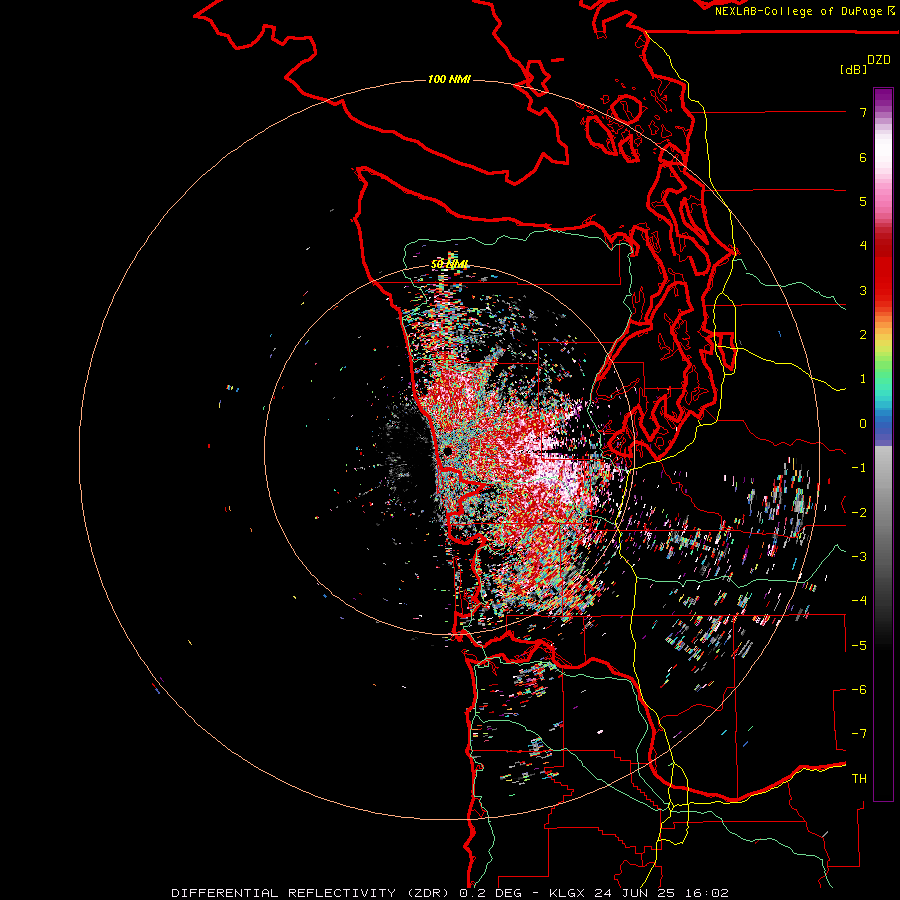Click the [dB] unit label
The image size is (900, 900).
click(853, 69)
